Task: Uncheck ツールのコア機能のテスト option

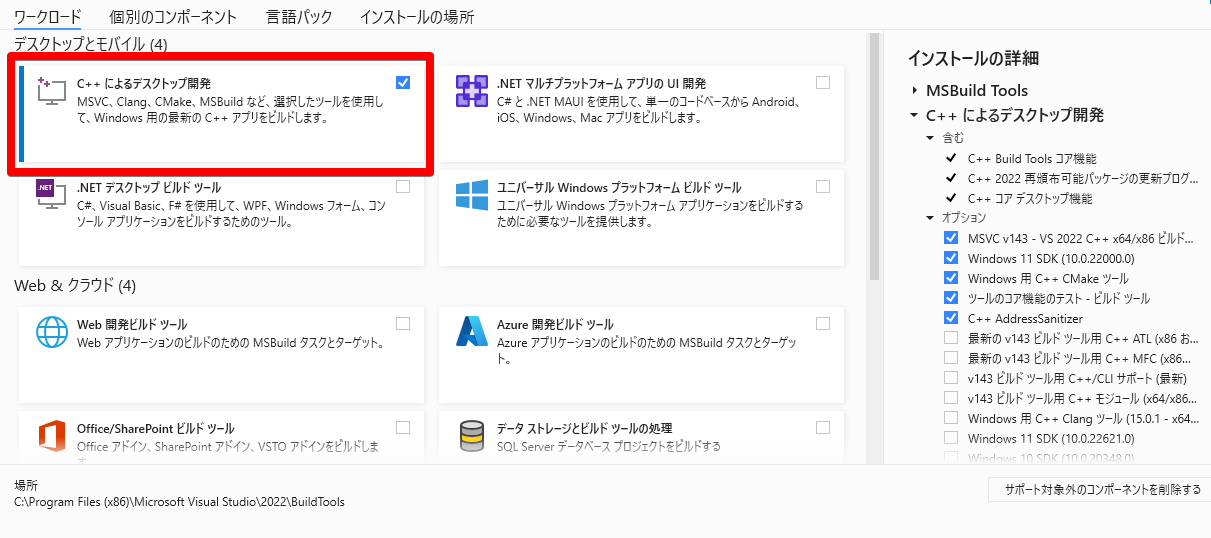Action: (x=951, y=298)
